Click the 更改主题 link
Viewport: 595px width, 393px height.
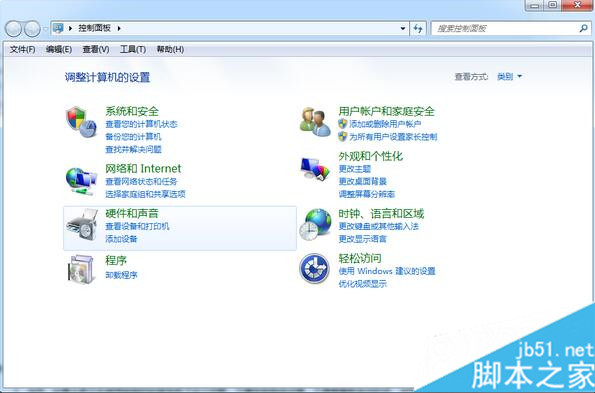[x=354, y=168]
